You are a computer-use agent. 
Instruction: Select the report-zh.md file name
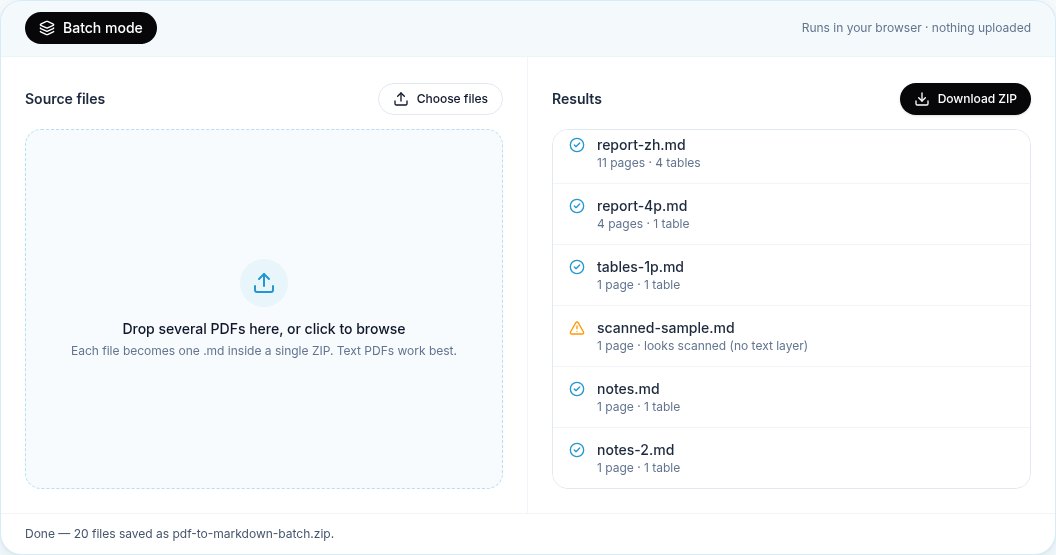[641, 145]
